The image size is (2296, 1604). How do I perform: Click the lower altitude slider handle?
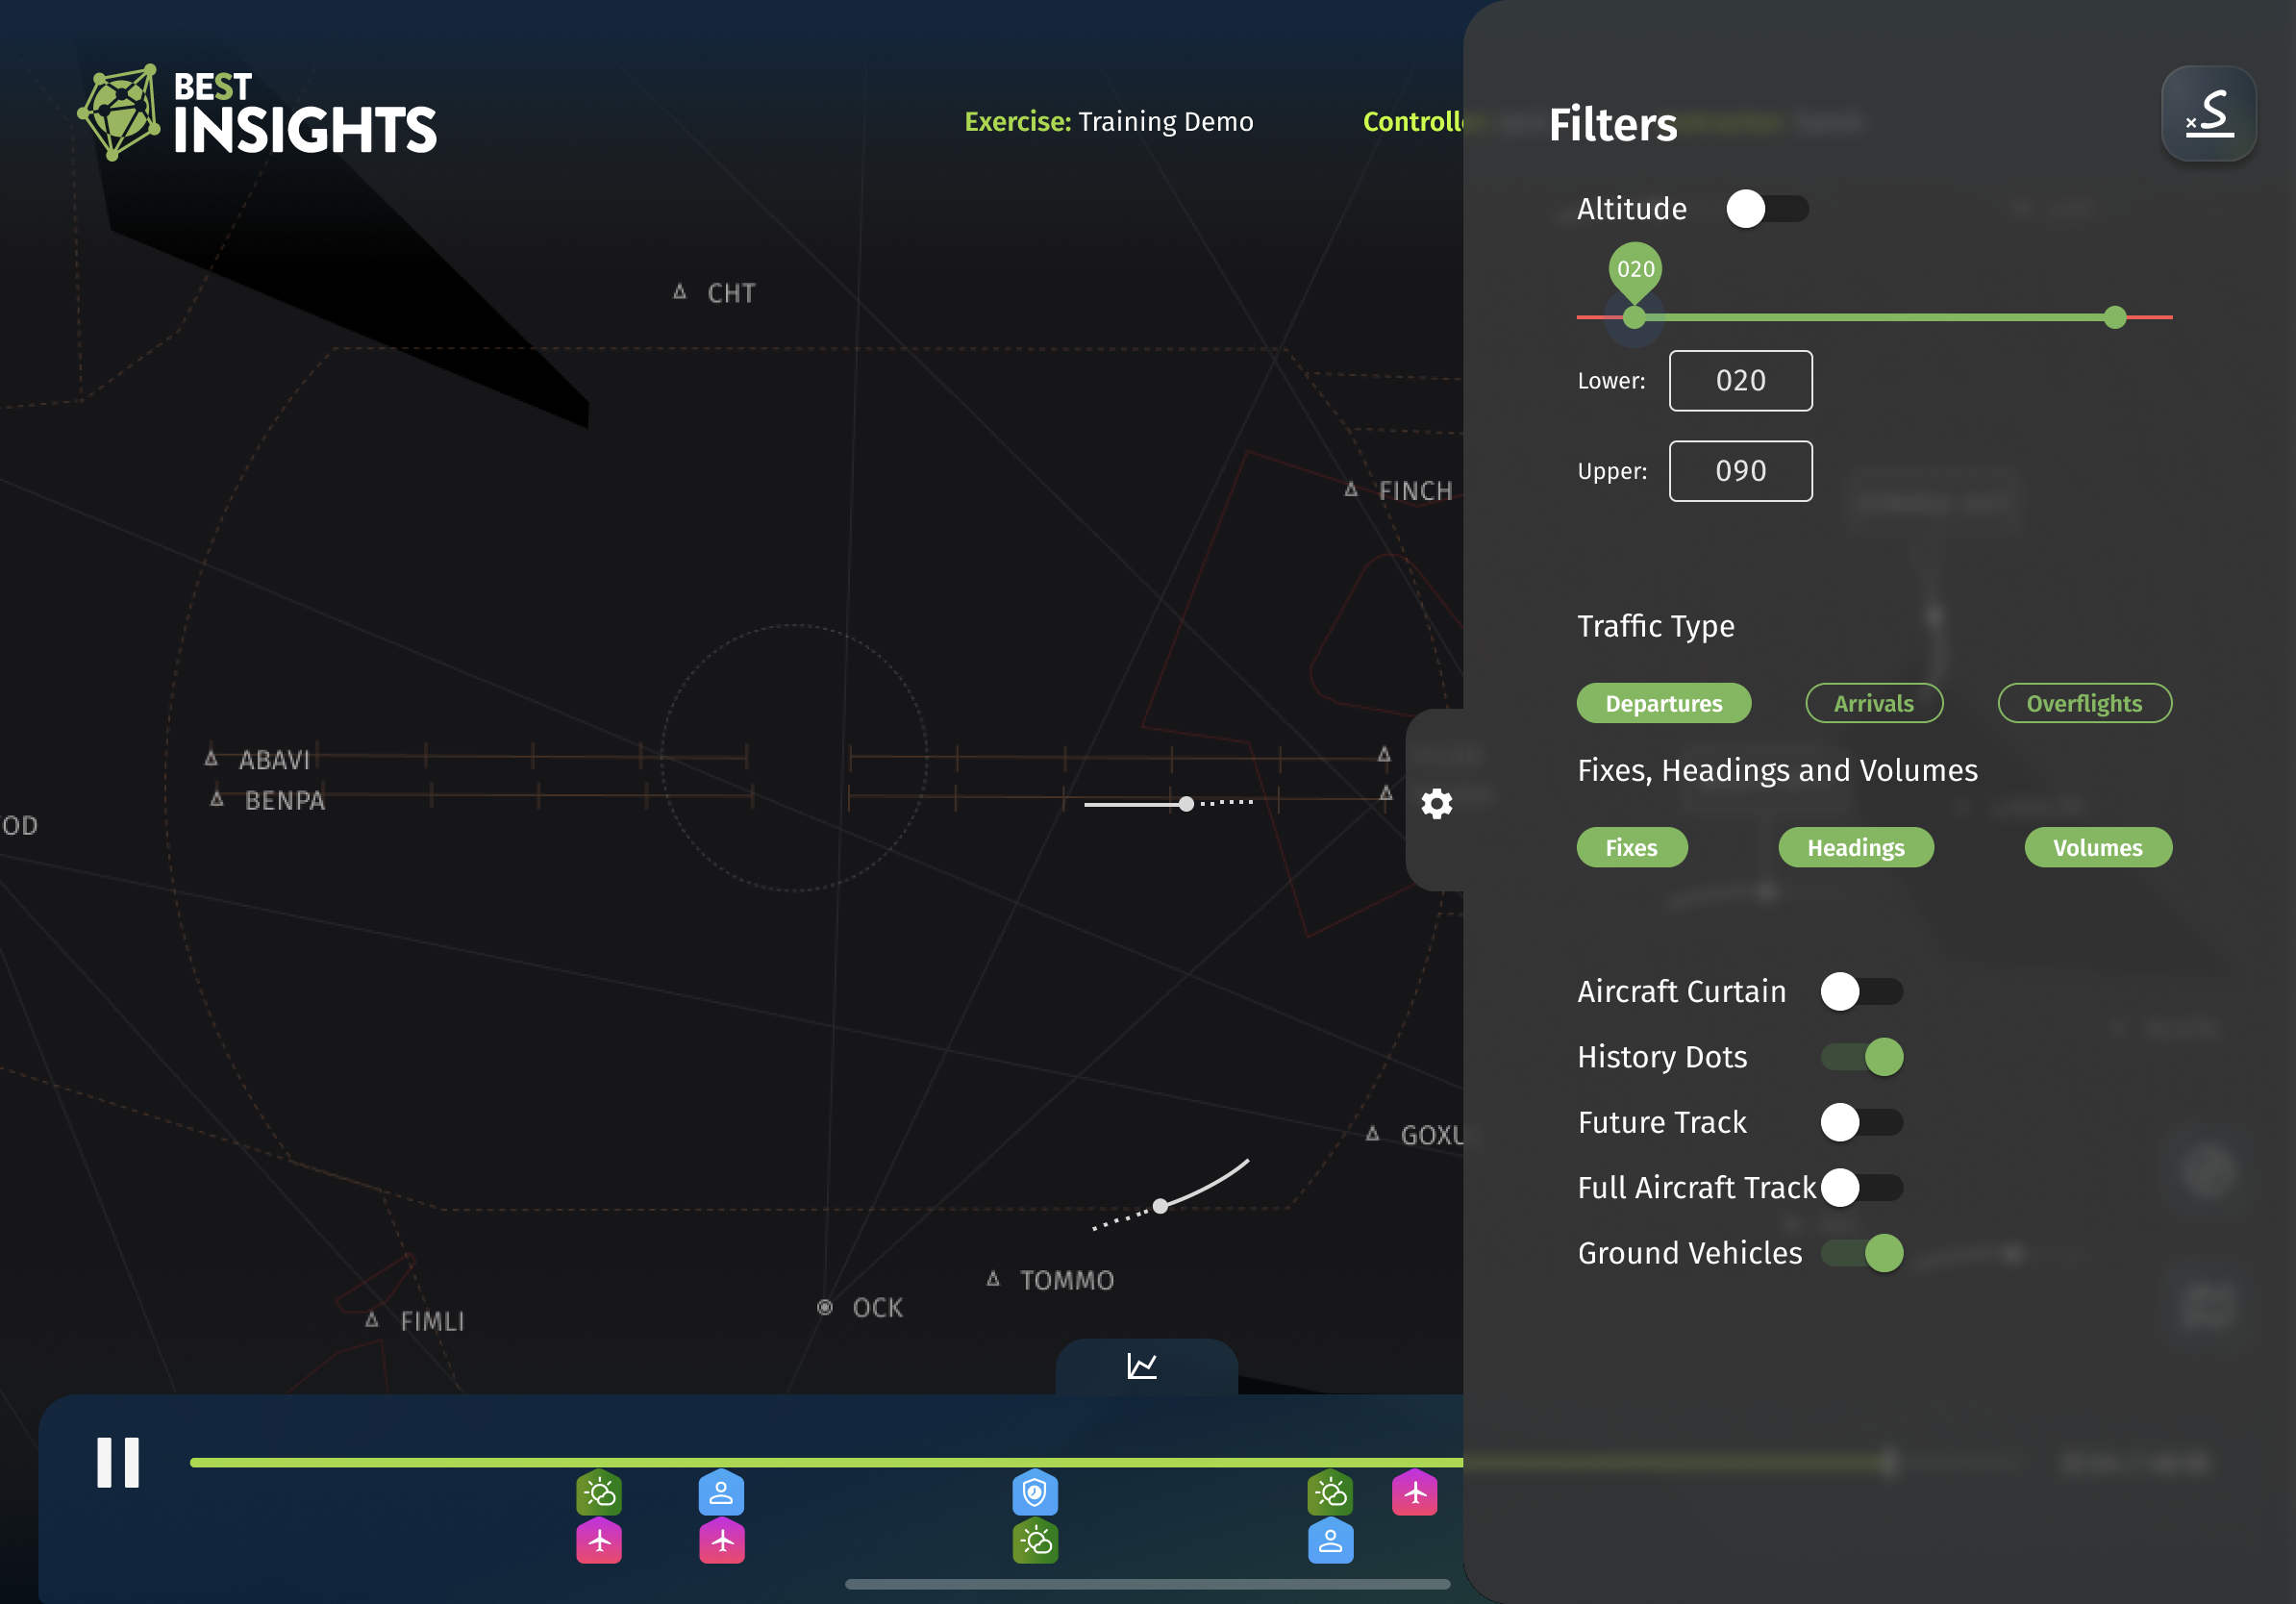1634,317
